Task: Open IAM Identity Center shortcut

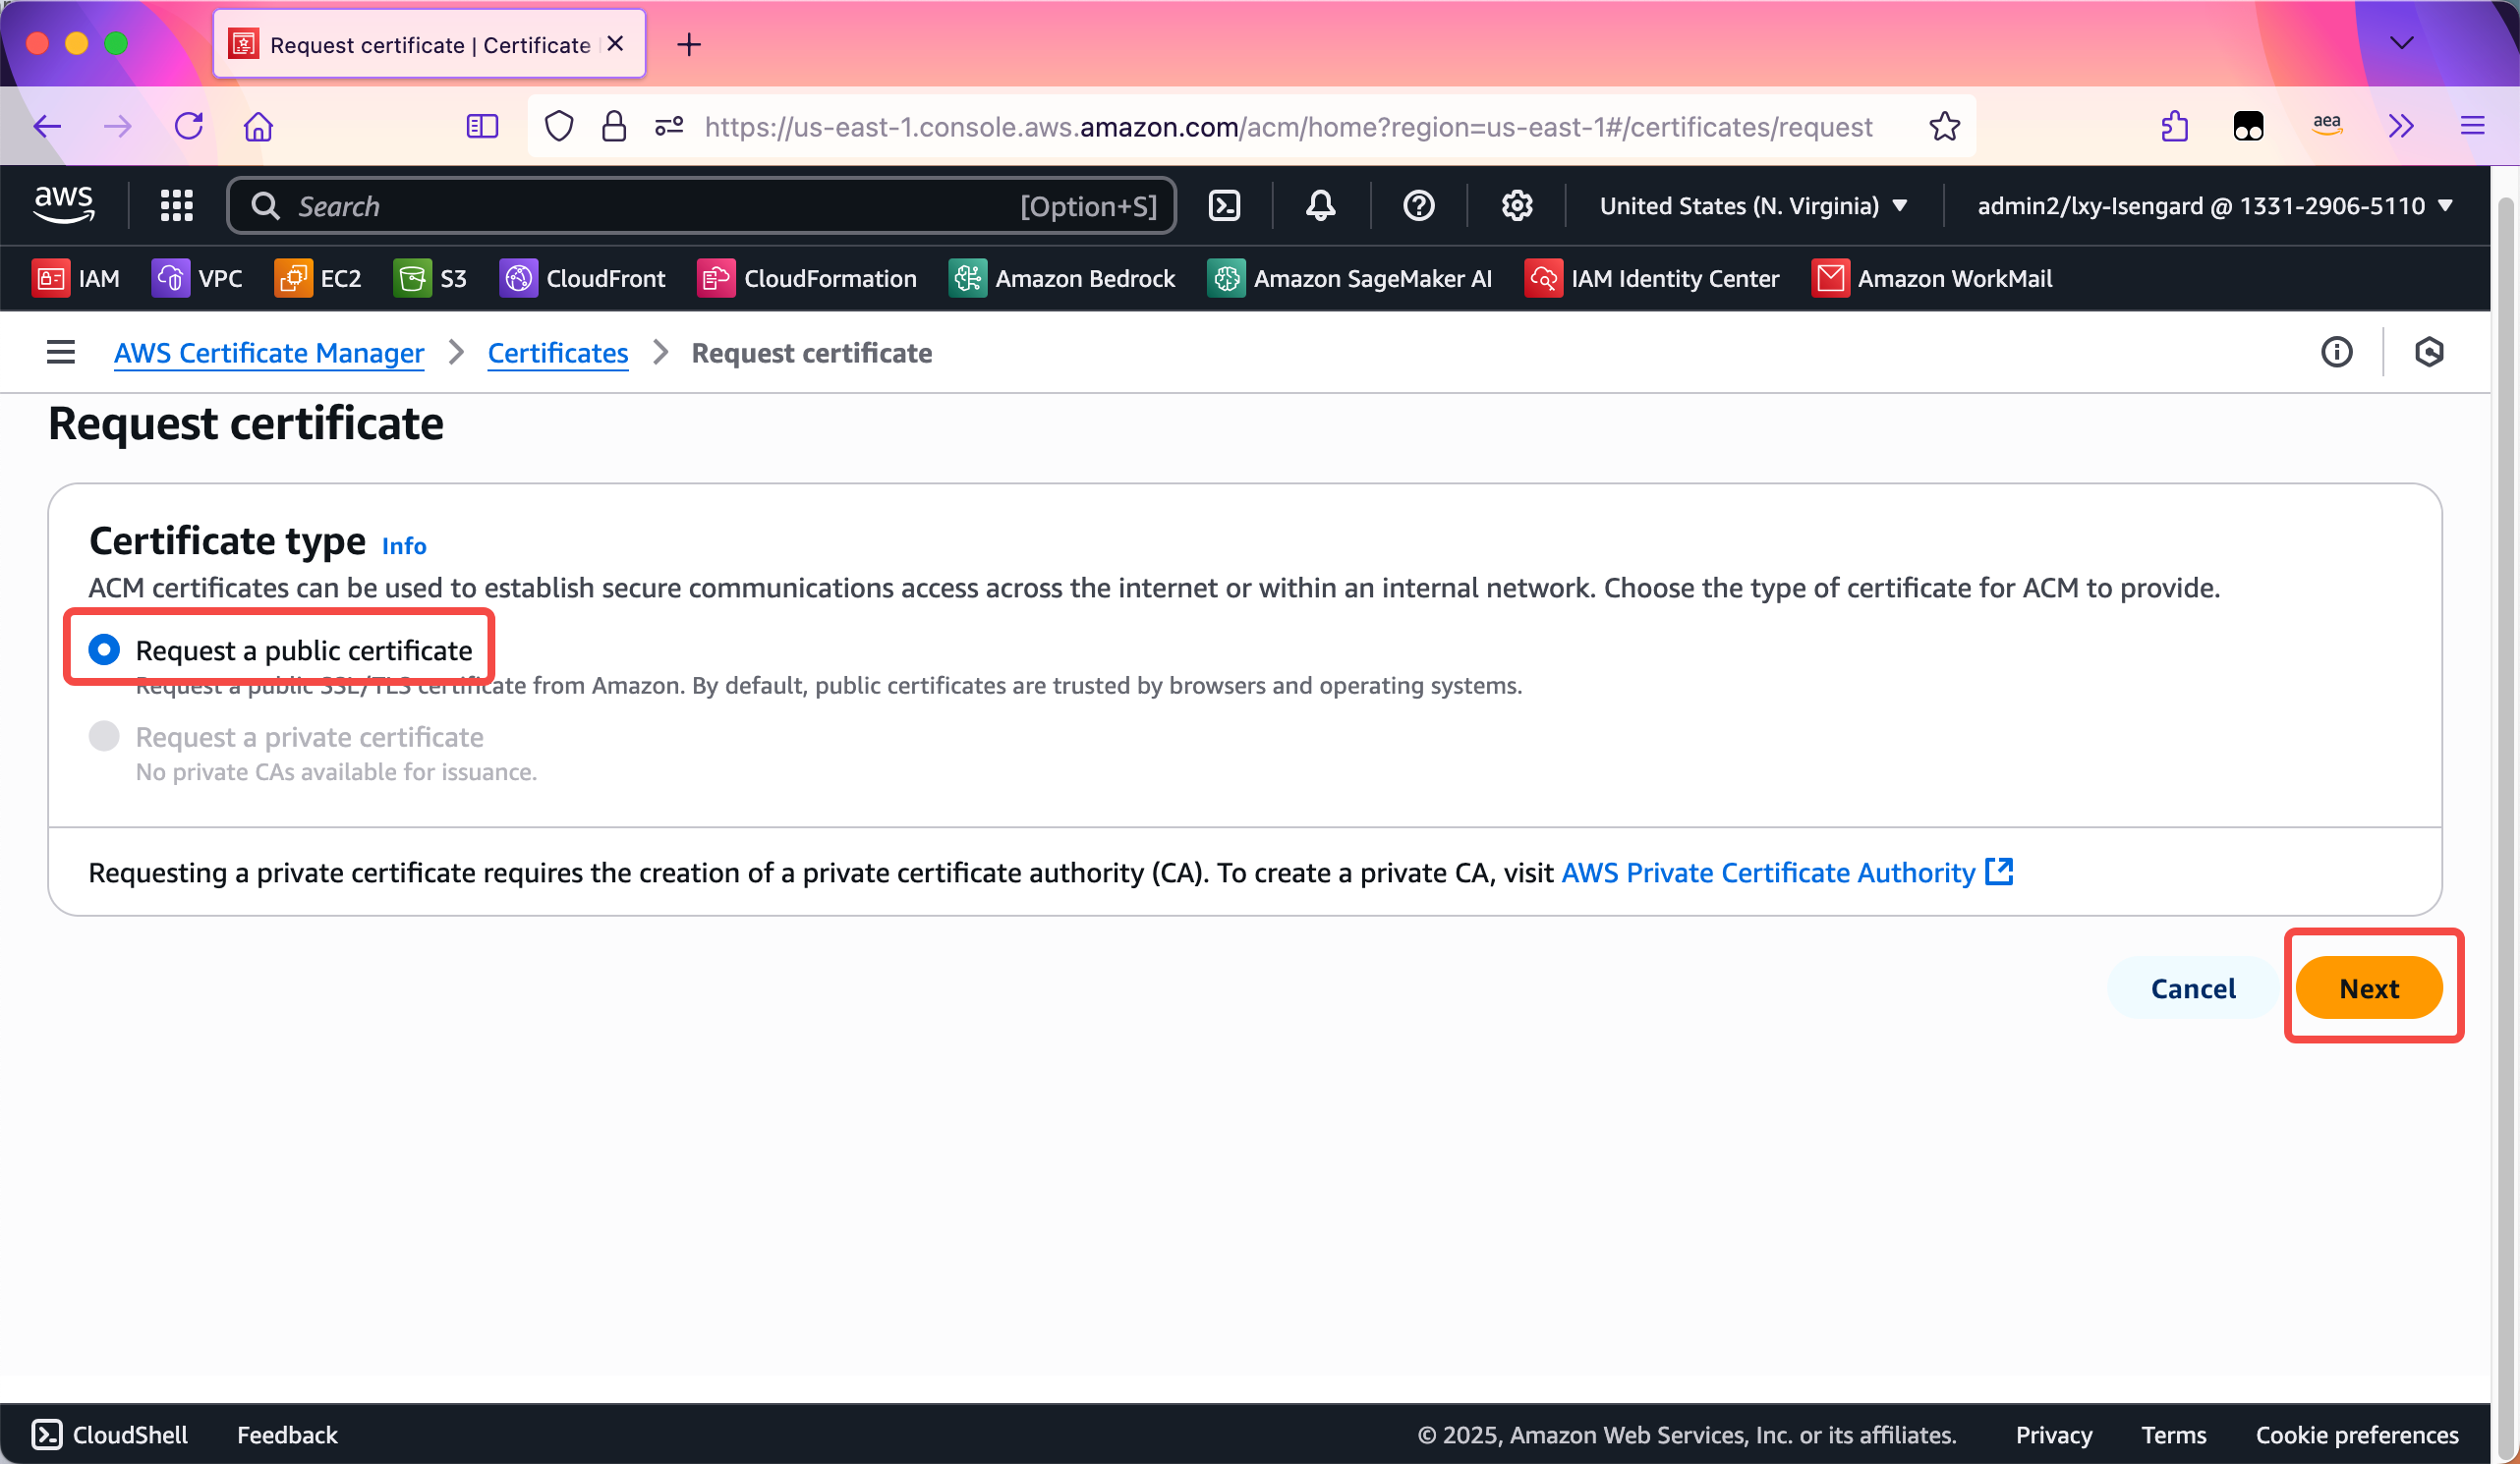Action: pos(1652,278)
